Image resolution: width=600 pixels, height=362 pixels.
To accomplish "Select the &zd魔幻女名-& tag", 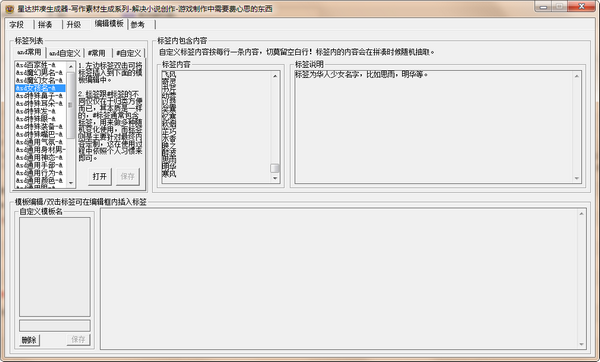I will (40, 80).
